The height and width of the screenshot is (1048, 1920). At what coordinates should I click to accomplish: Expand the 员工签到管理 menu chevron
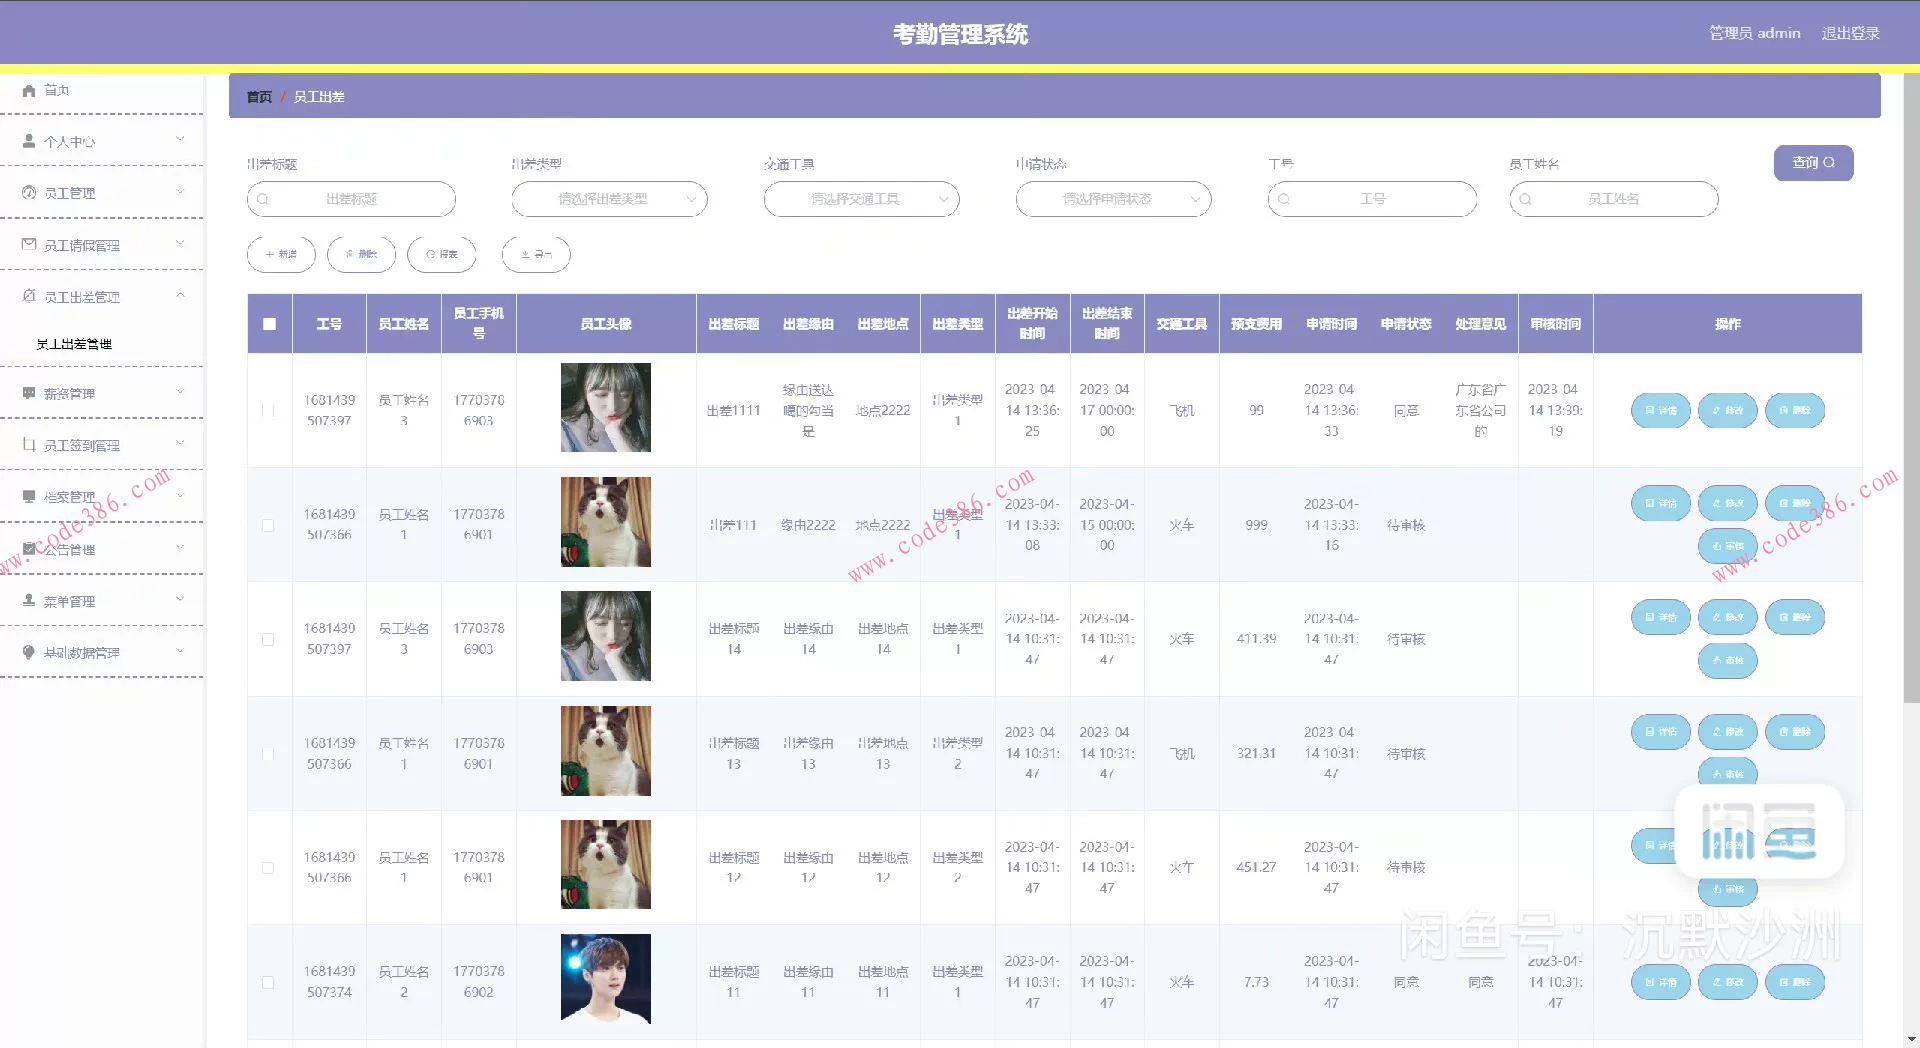click(x=180, y=443)
